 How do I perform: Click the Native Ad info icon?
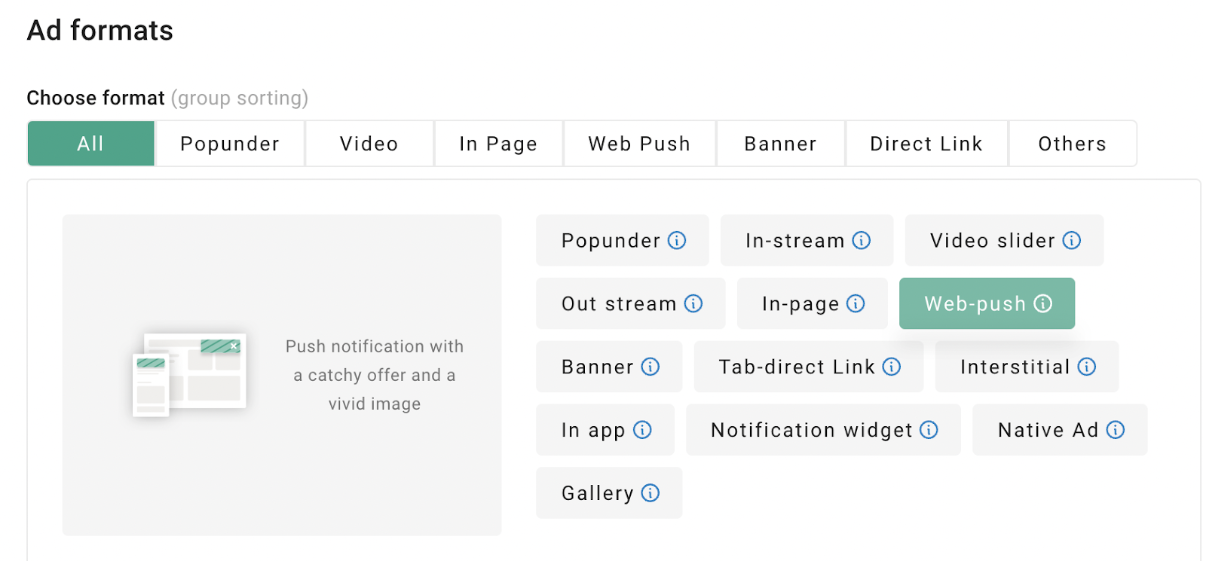(x=1116, y=430)
